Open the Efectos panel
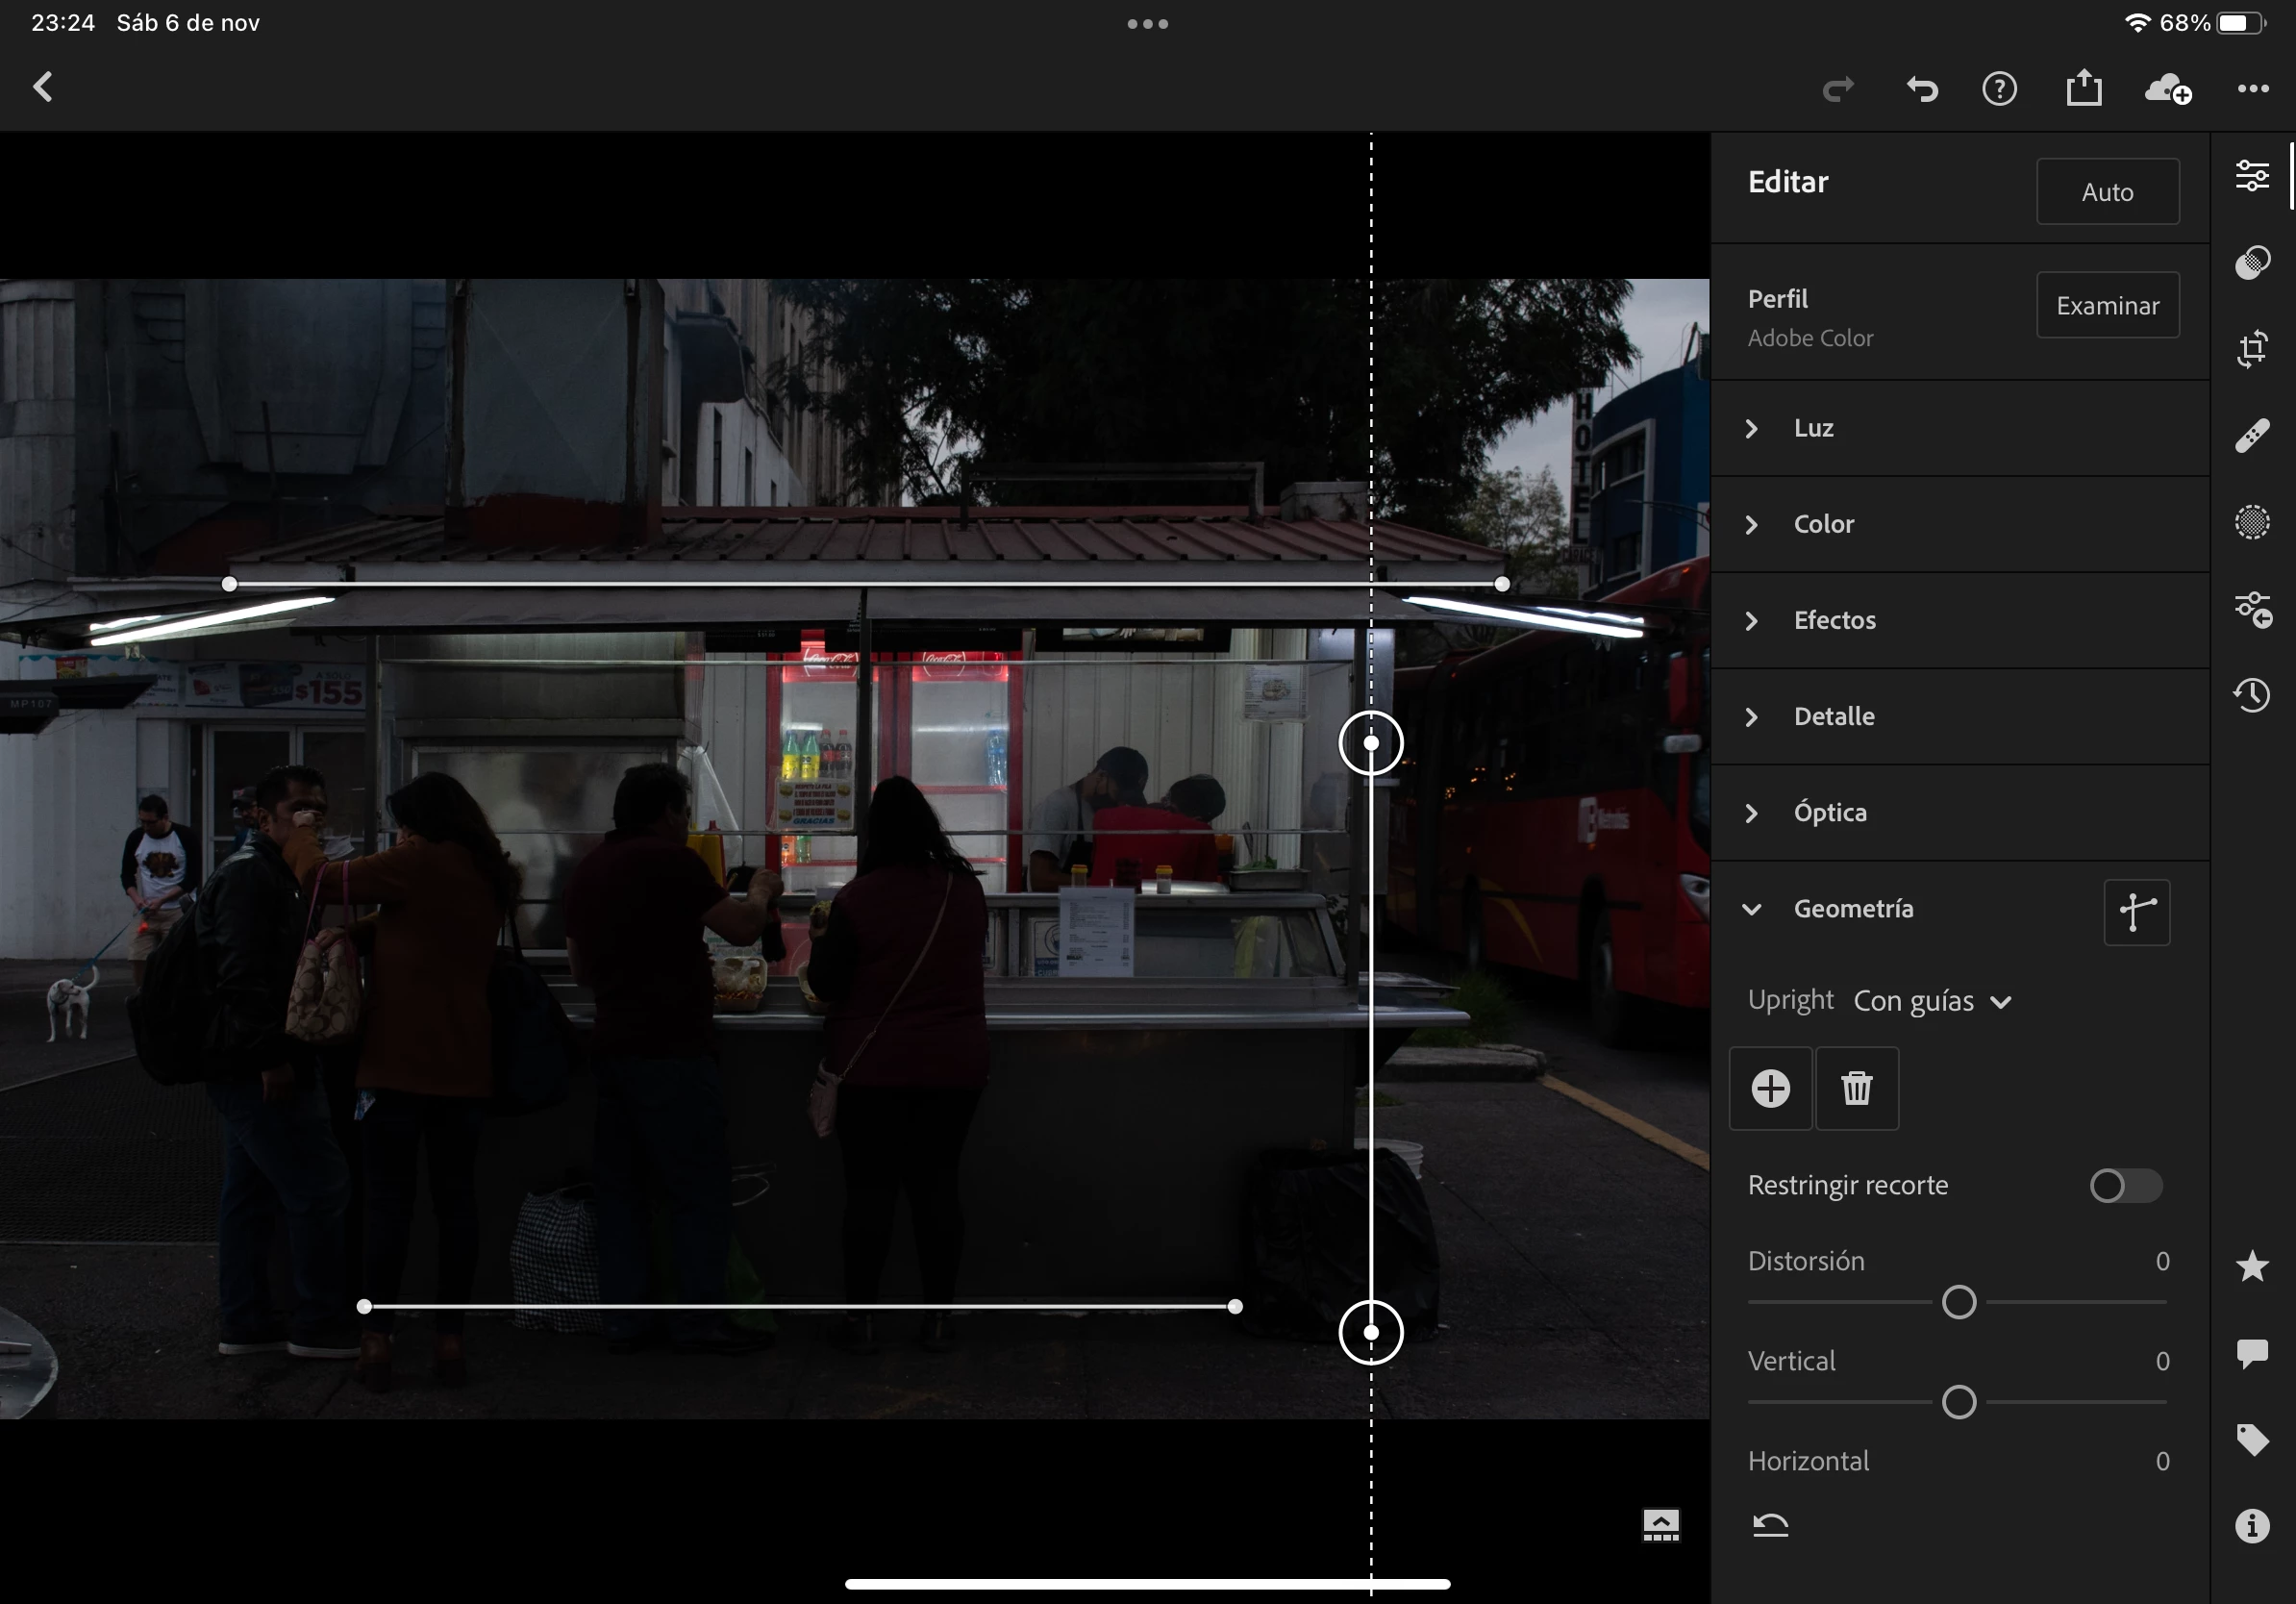The height and width of the screenshot is (1604, 2296). tap(1833, 620)
